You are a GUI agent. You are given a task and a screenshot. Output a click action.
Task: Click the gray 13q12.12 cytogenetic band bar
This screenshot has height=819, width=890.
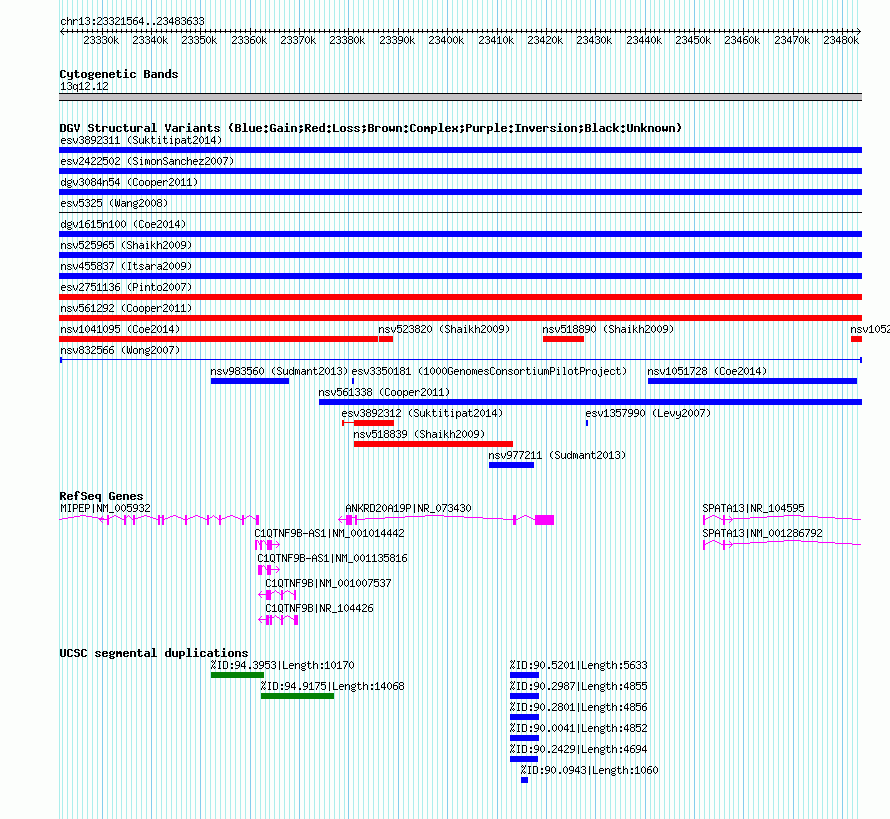tap(460, 97)
